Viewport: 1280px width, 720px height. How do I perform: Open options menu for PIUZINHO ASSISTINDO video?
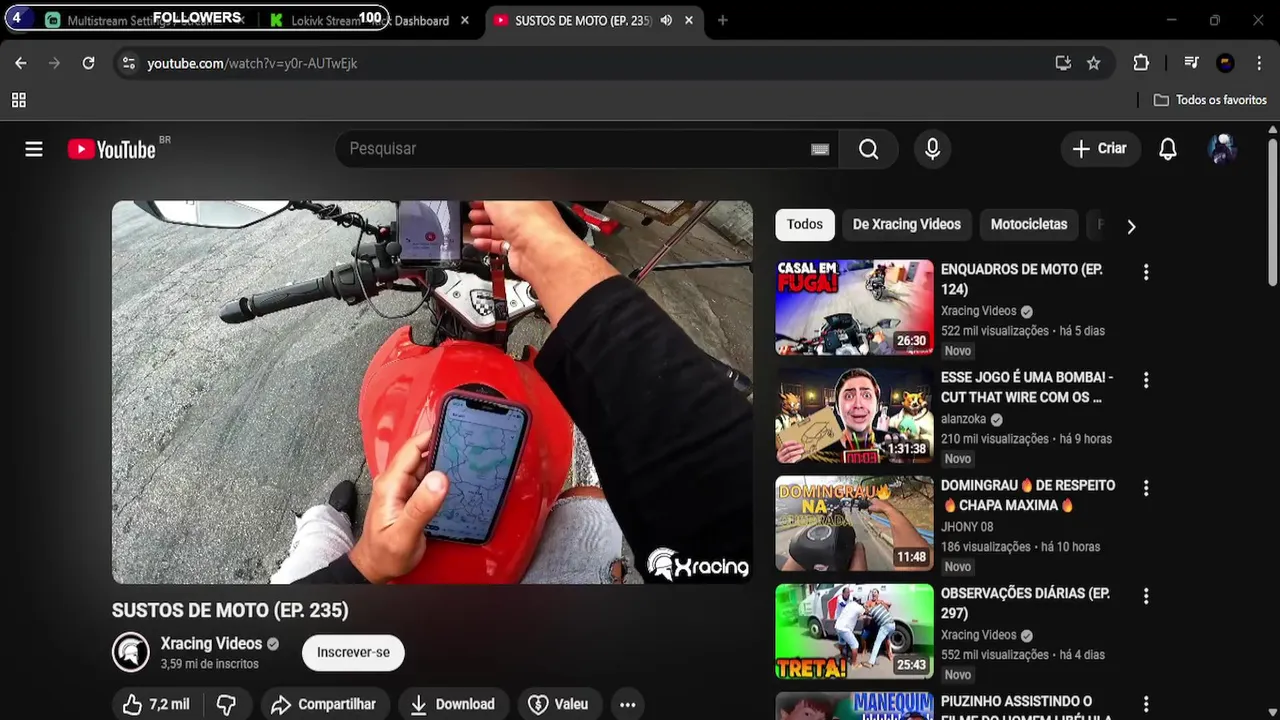[x=1146, y=704]
